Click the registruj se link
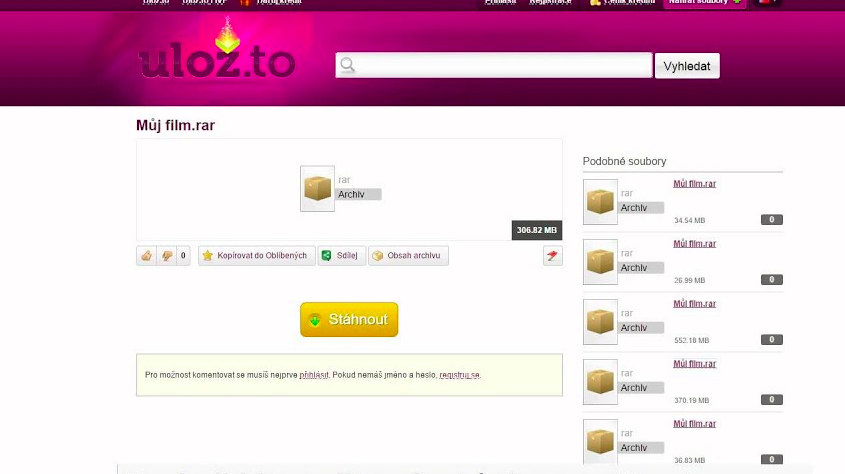This screenshot has height=474, width=845. [x=459, y=375]
